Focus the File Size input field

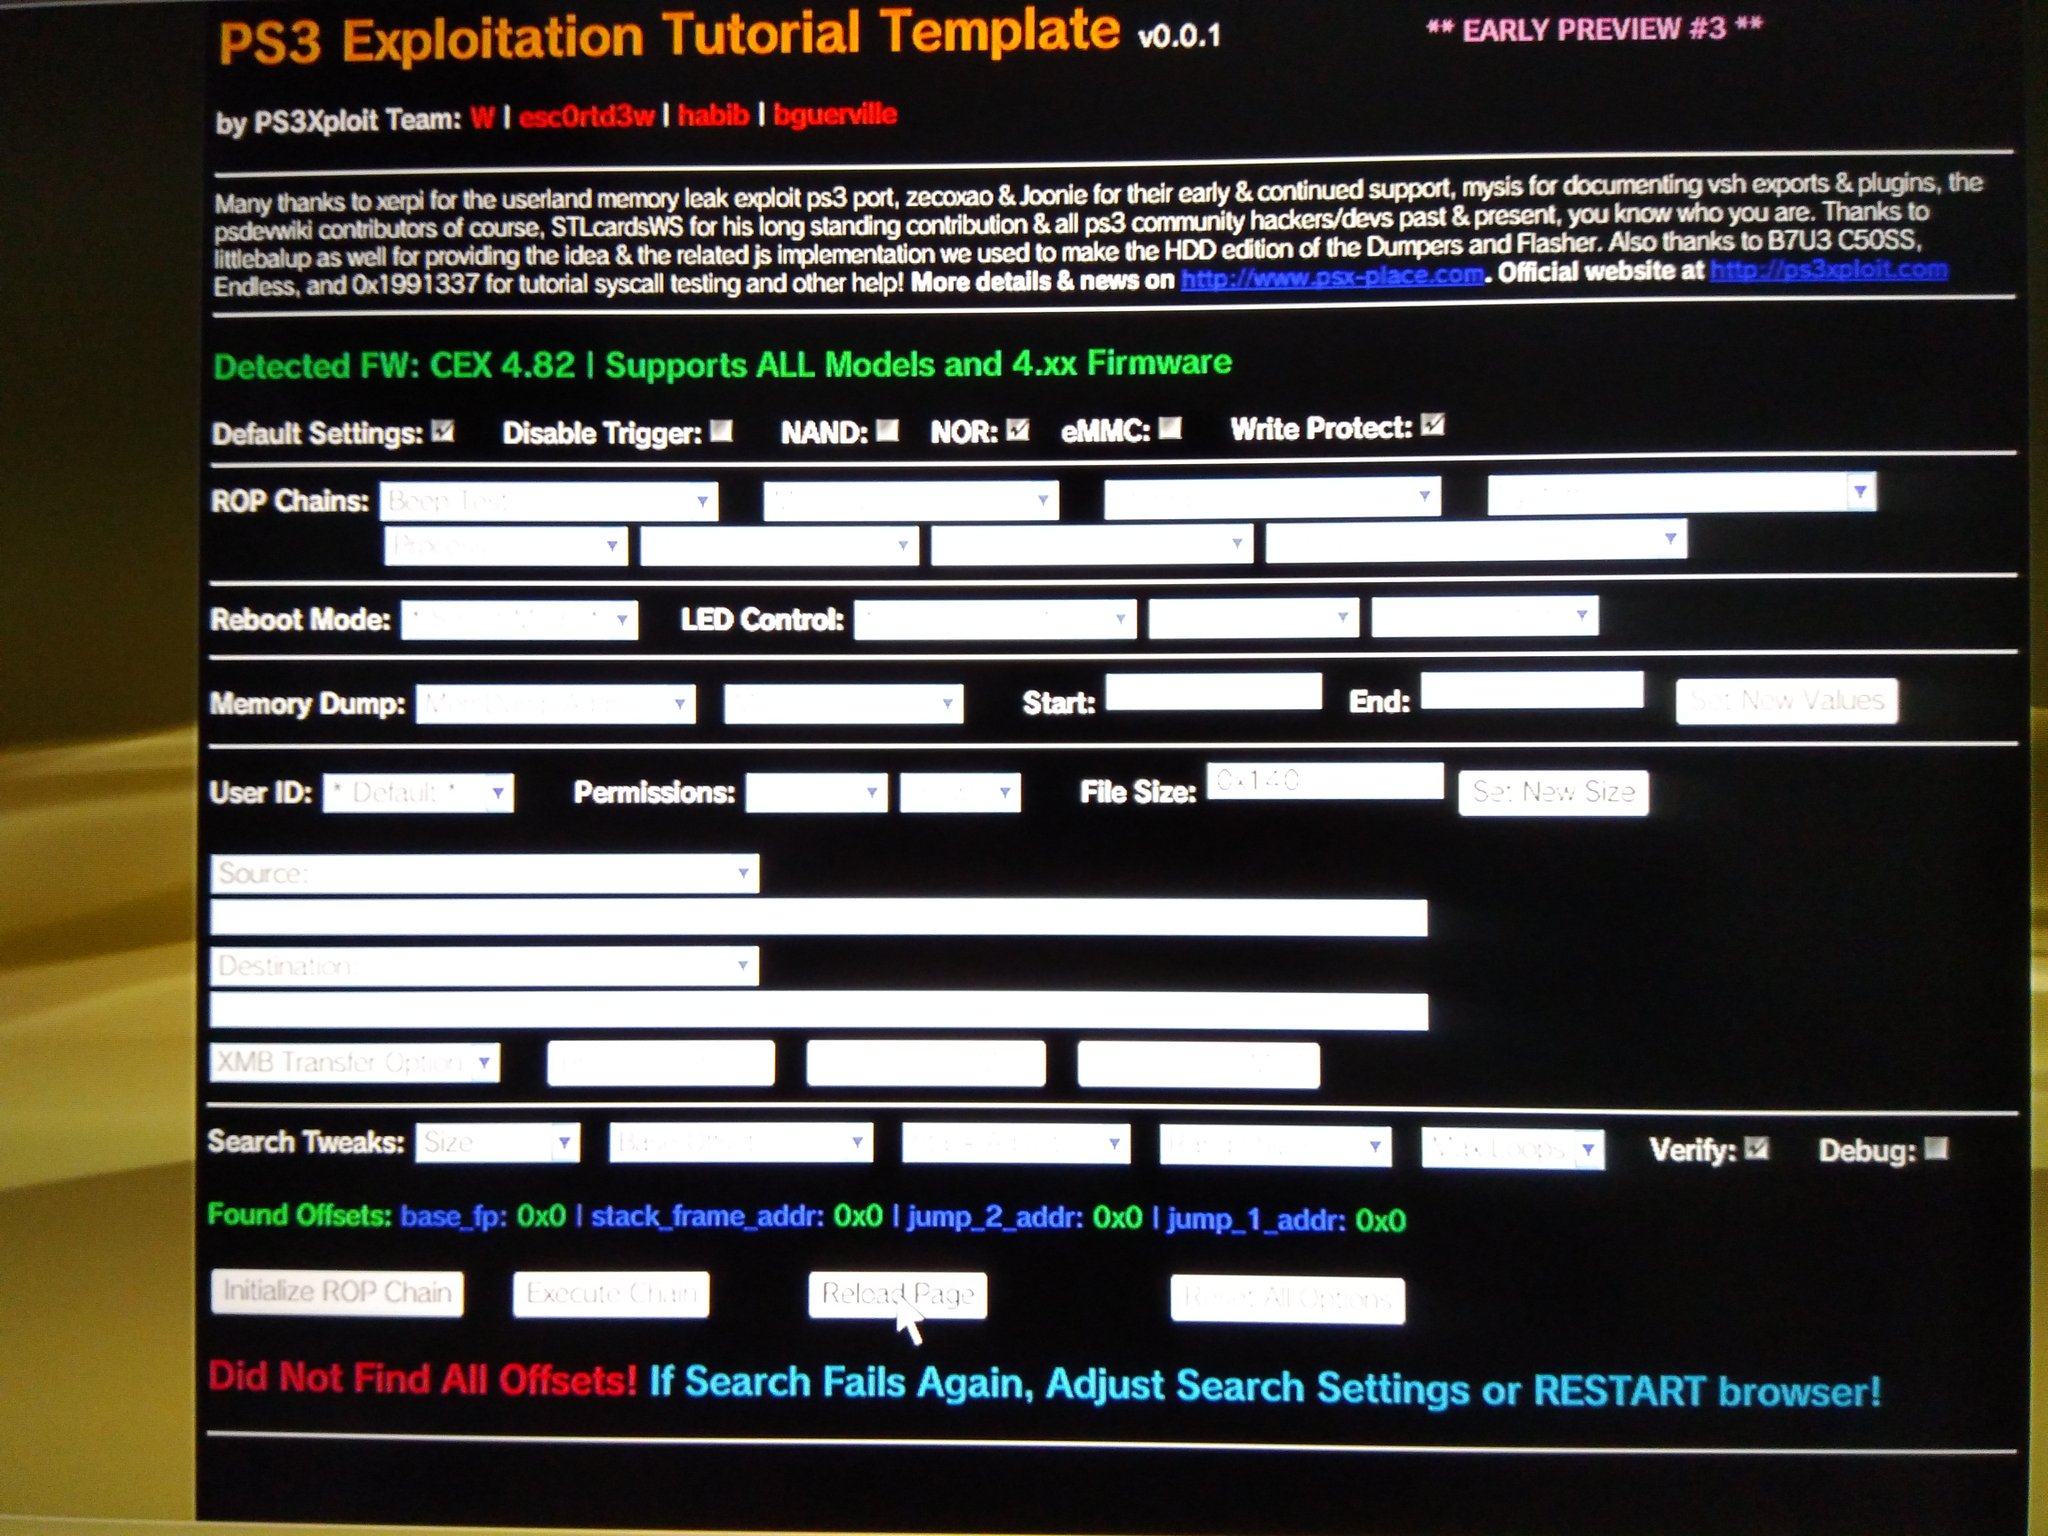coord(1325,781)
